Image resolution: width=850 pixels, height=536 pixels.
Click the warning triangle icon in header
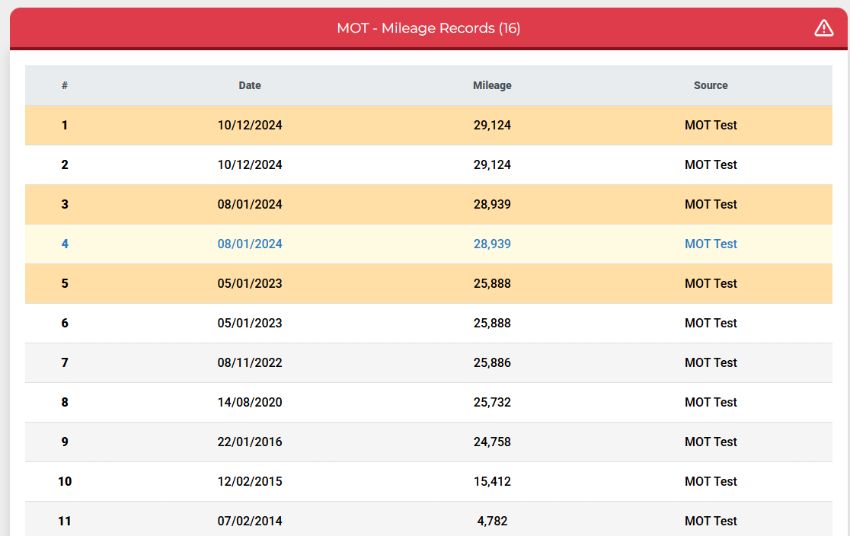point(823,28)
